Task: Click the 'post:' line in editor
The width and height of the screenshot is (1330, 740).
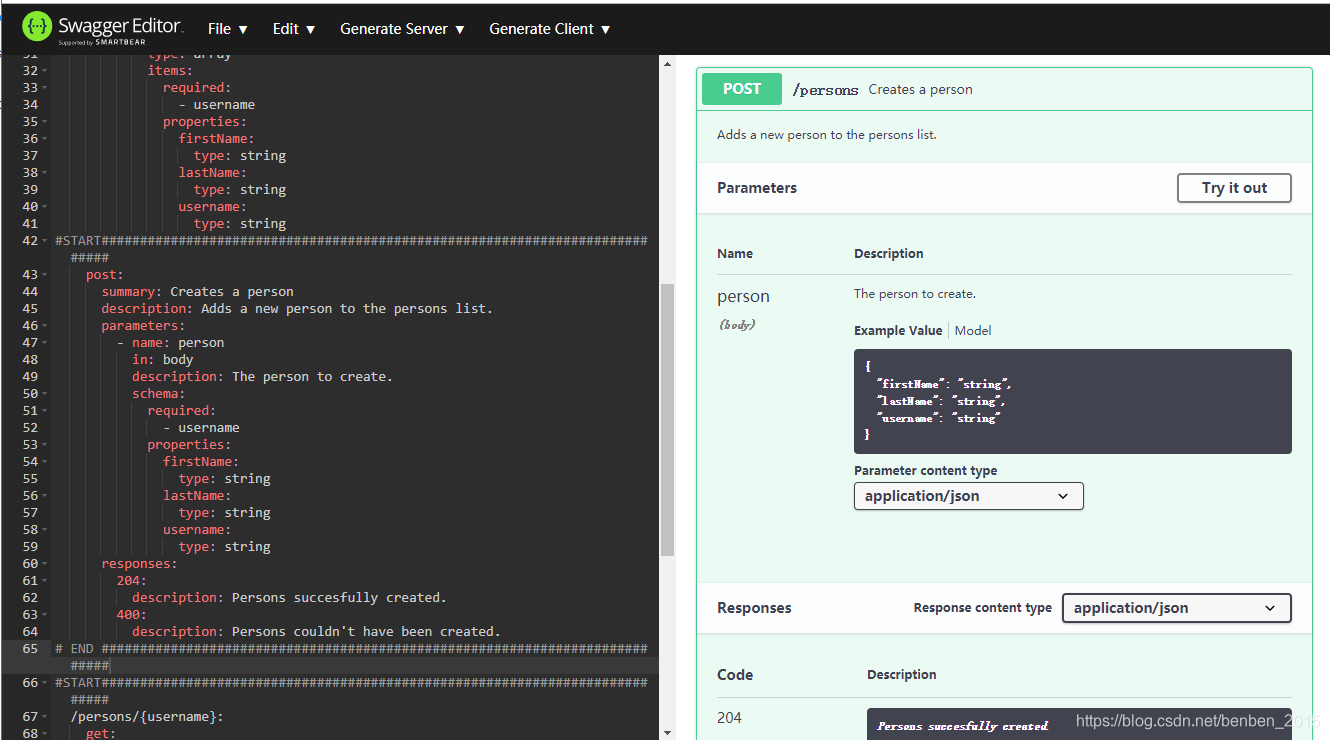Action: tap(105, 274)
